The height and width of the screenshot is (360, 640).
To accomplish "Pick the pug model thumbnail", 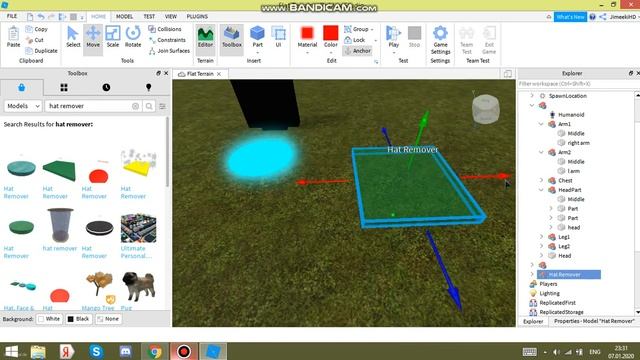I will 138,286.
